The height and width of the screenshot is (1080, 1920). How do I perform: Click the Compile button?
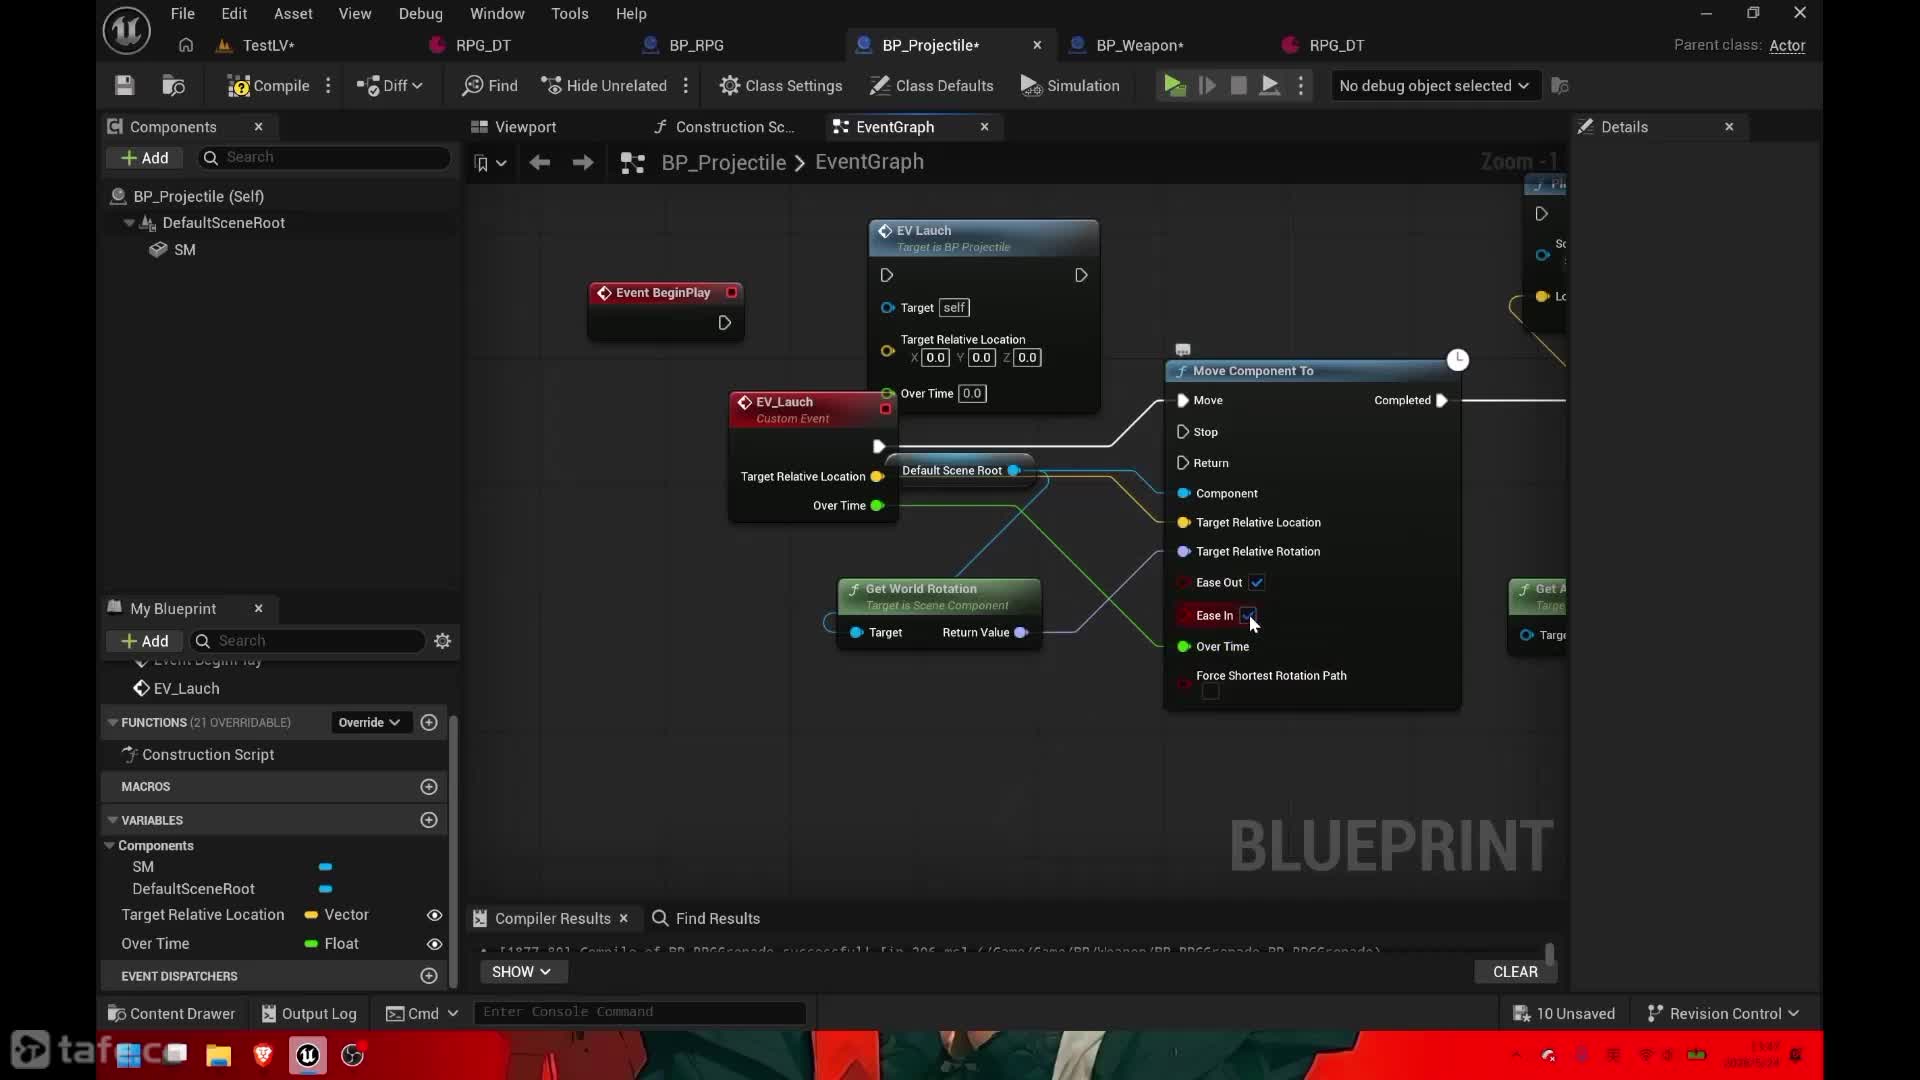point(268,86)
